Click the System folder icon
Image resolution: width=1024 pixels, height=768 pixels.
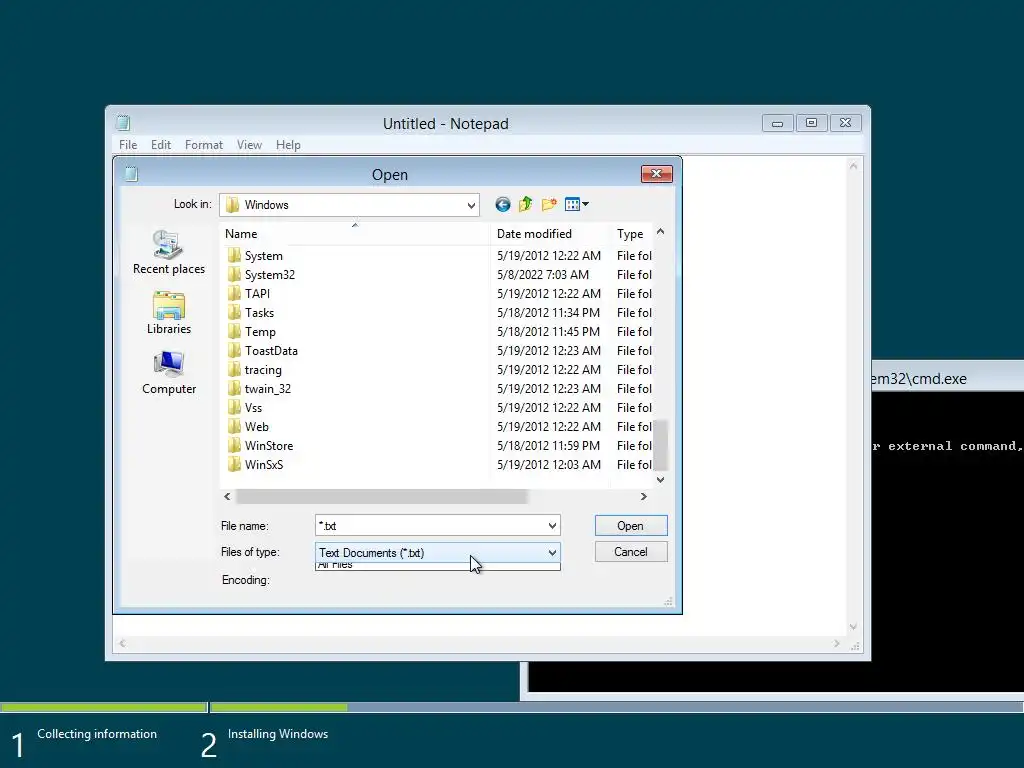pyautogui.click(x=234, y=255)
